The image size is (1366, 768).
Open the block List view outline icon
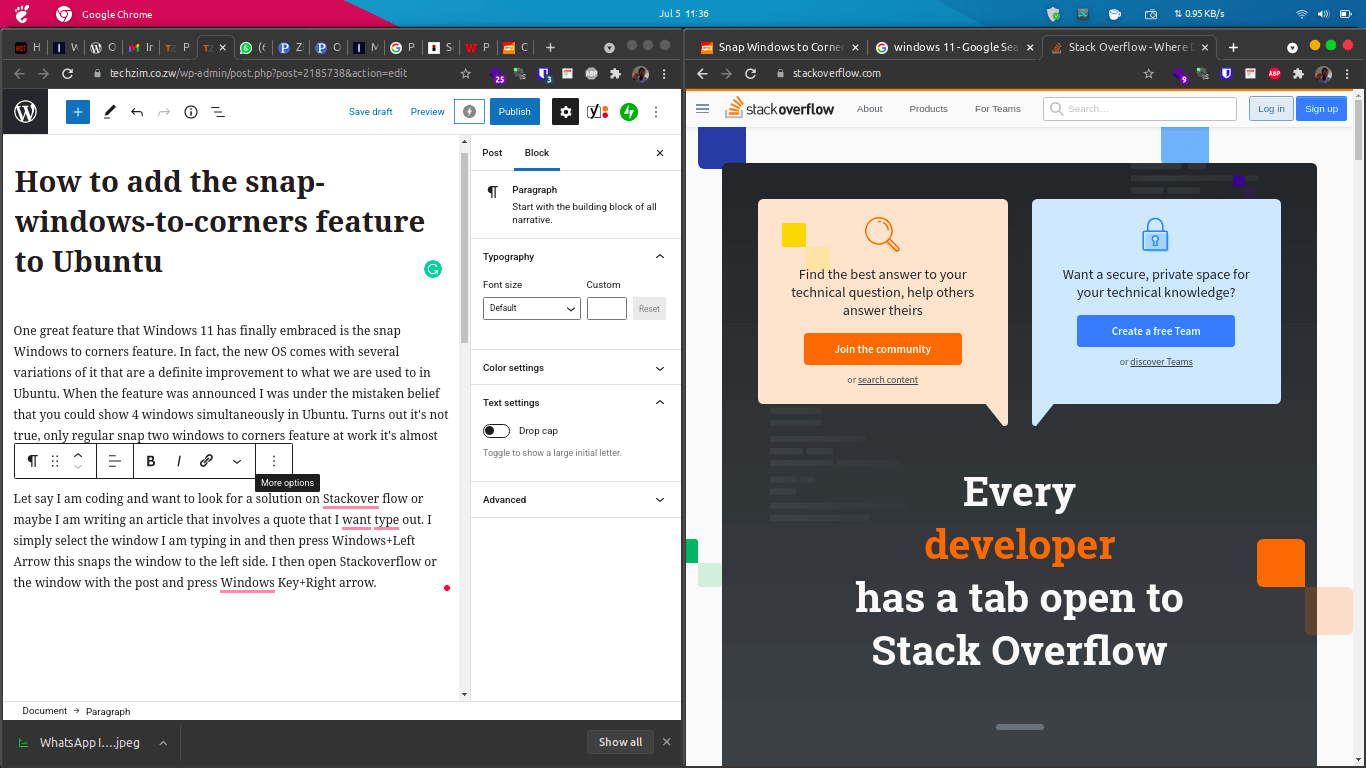pyautogui.click(x=217, y=112)
